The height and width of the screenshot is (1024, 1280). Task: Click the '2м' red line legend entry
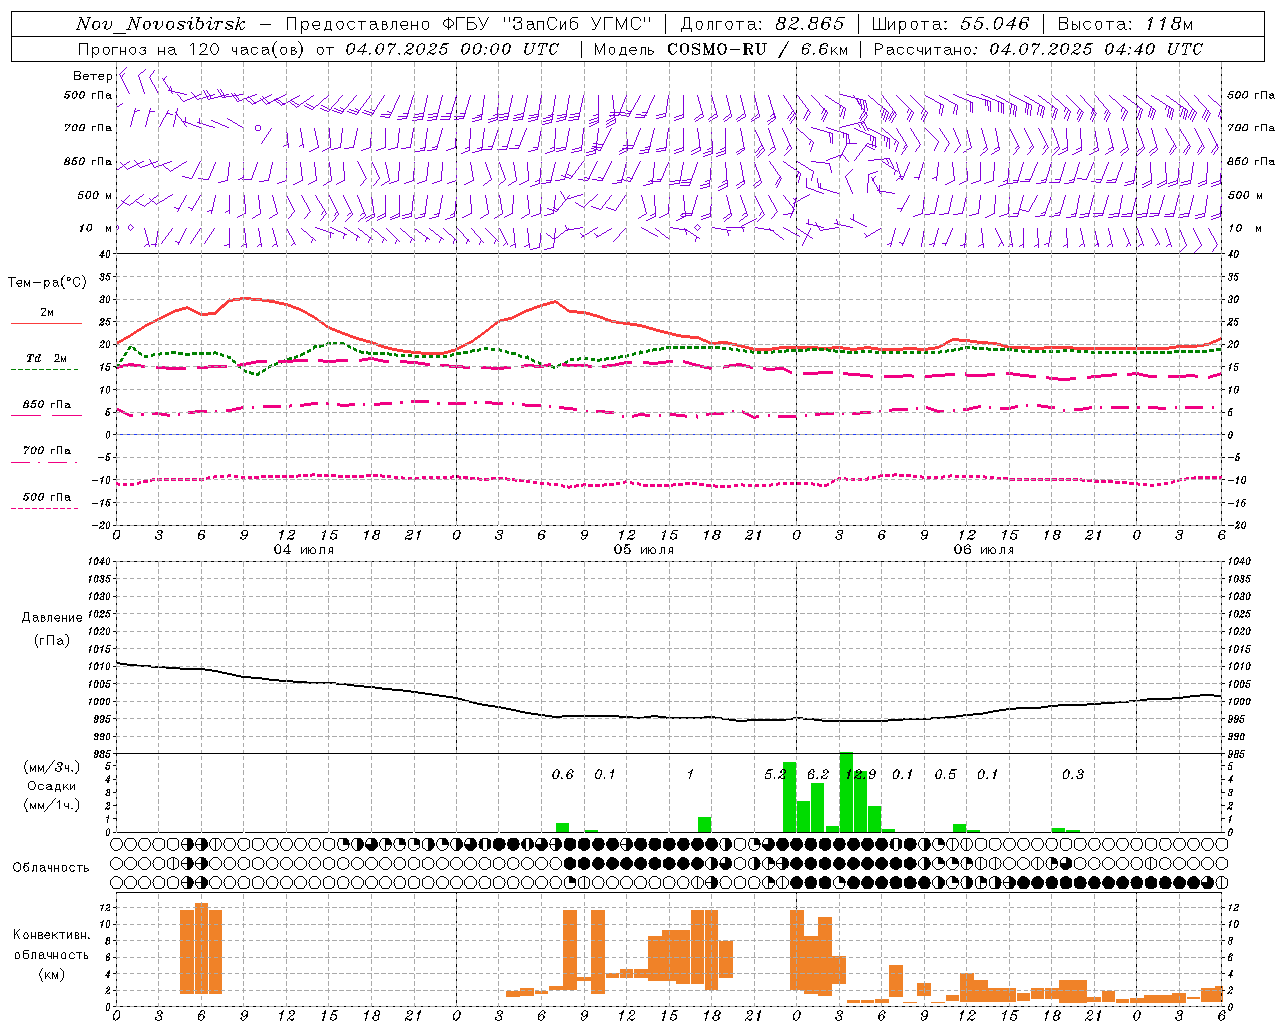coord(47,312)
